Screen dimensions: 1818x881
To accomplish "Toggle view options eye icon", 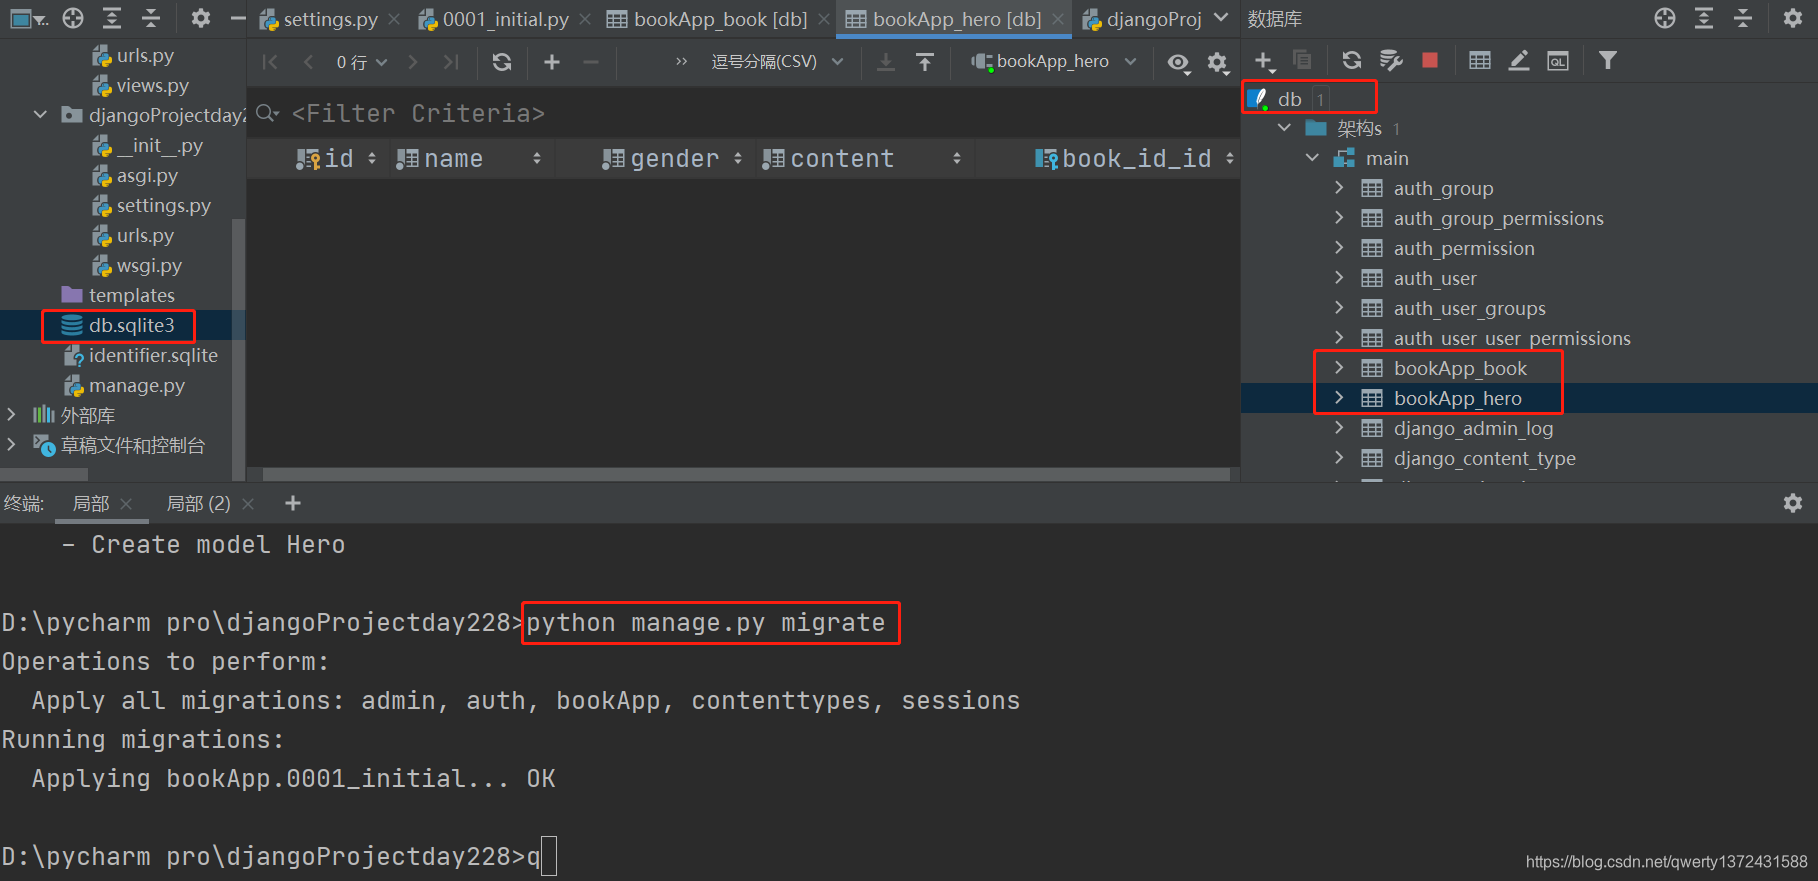I will pos(1179,63).
